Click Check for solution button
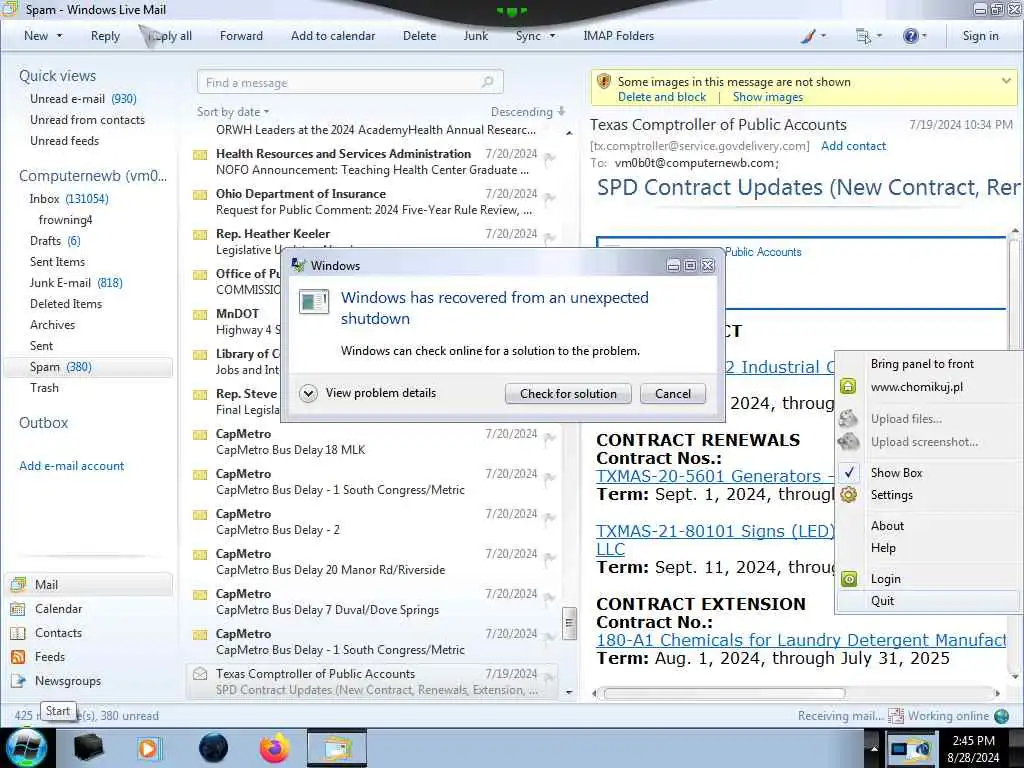The image size is (1024, 768). click(568, 394)
